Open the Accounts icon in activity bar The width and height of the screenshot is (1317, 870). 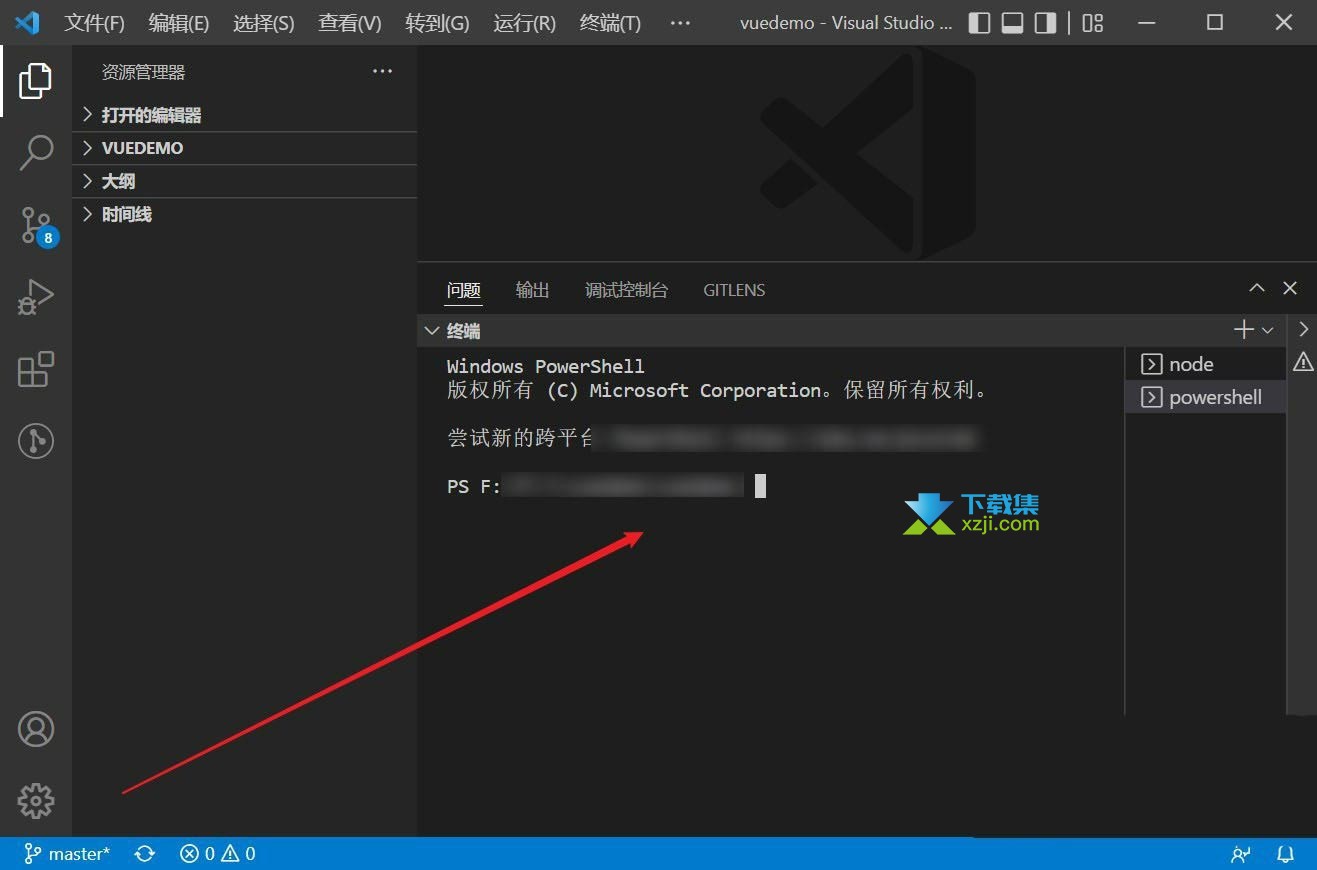click(x=36, y=729)
